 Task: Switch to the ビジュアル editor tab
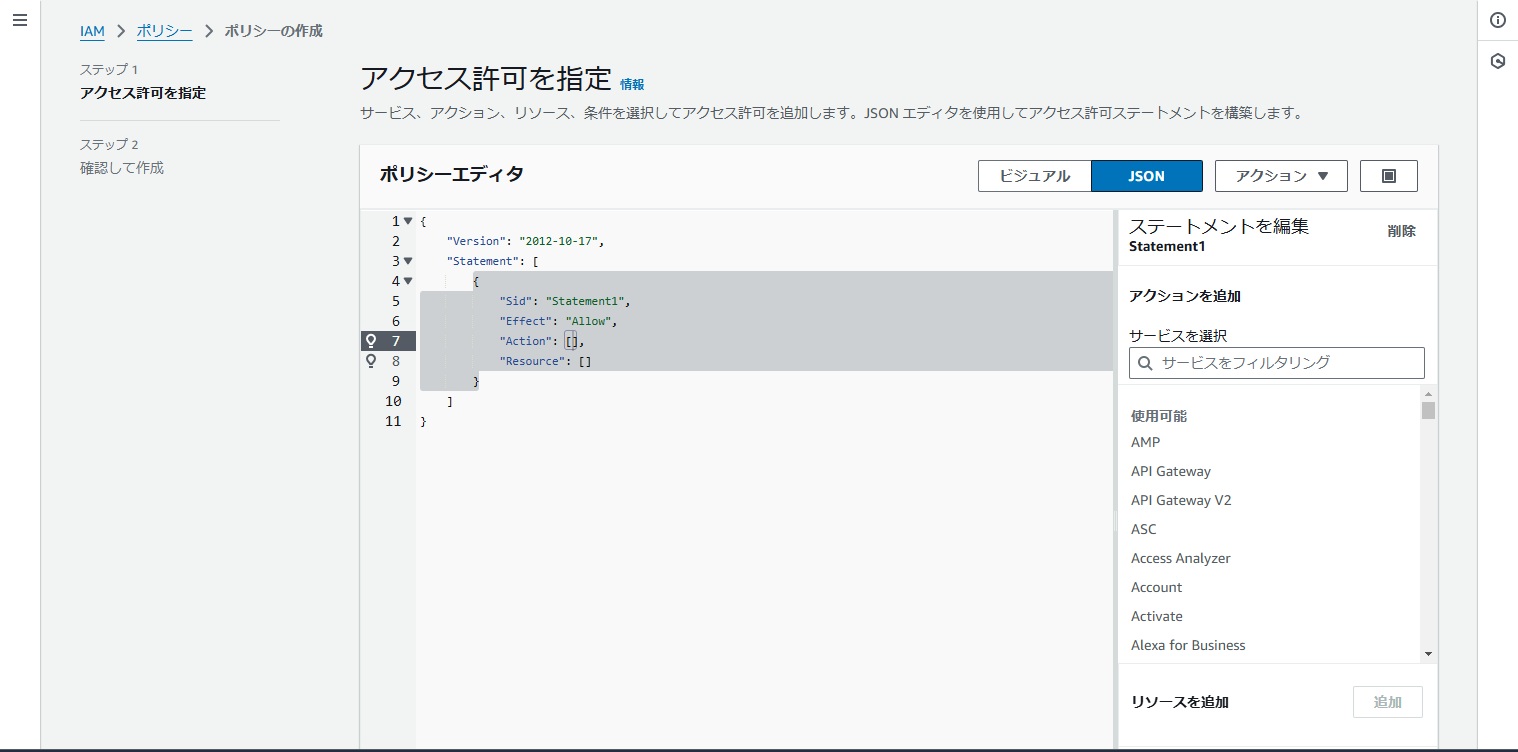[1034, 175]
